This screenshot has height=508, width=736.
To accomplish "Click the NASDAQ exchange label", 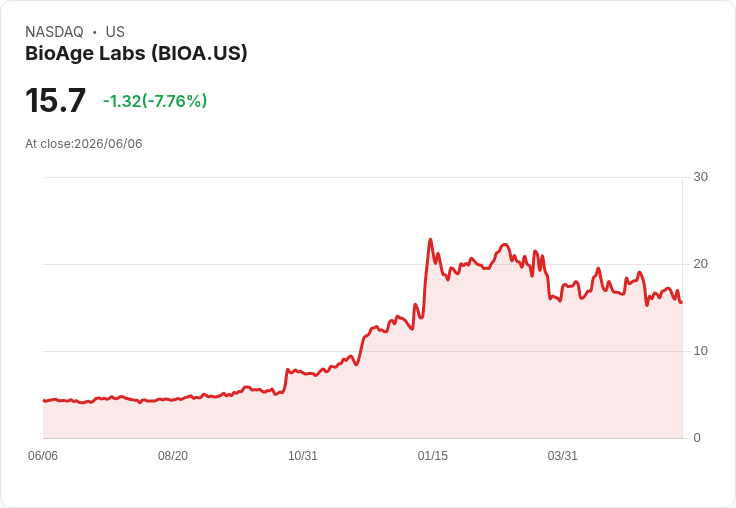I will (54, 32).
